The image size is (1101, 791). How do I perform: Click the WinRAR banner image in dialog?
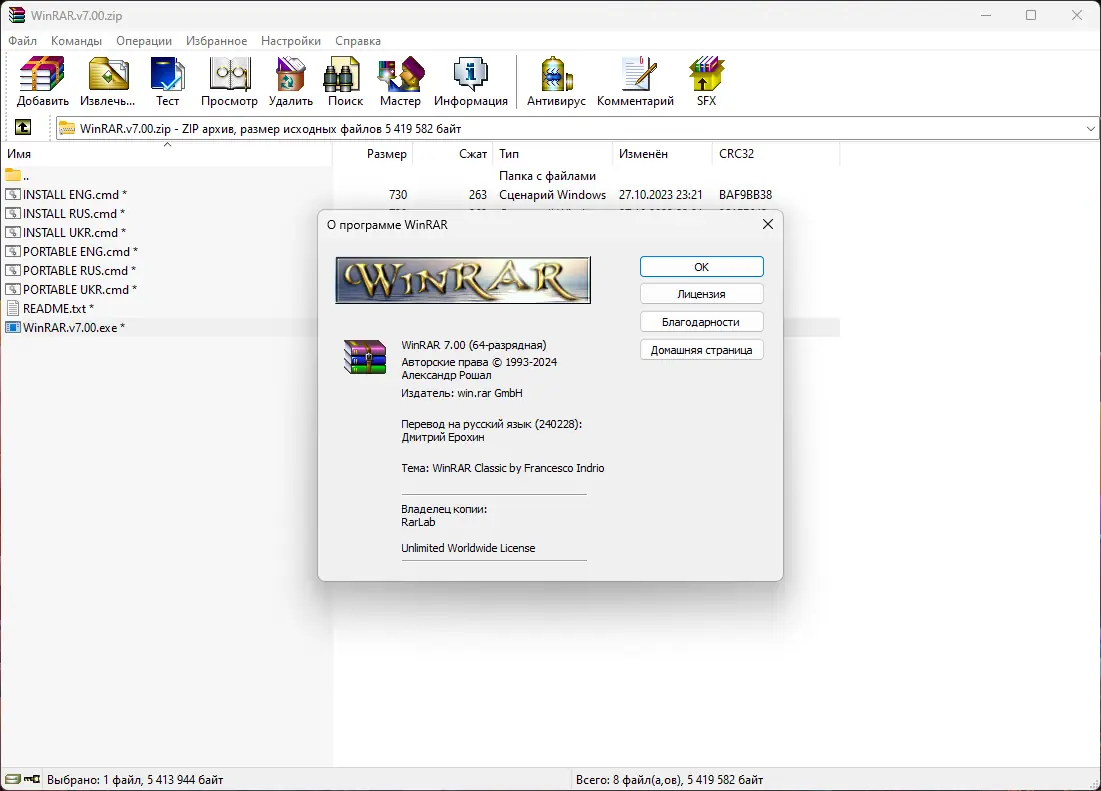(x=463, y=280)
